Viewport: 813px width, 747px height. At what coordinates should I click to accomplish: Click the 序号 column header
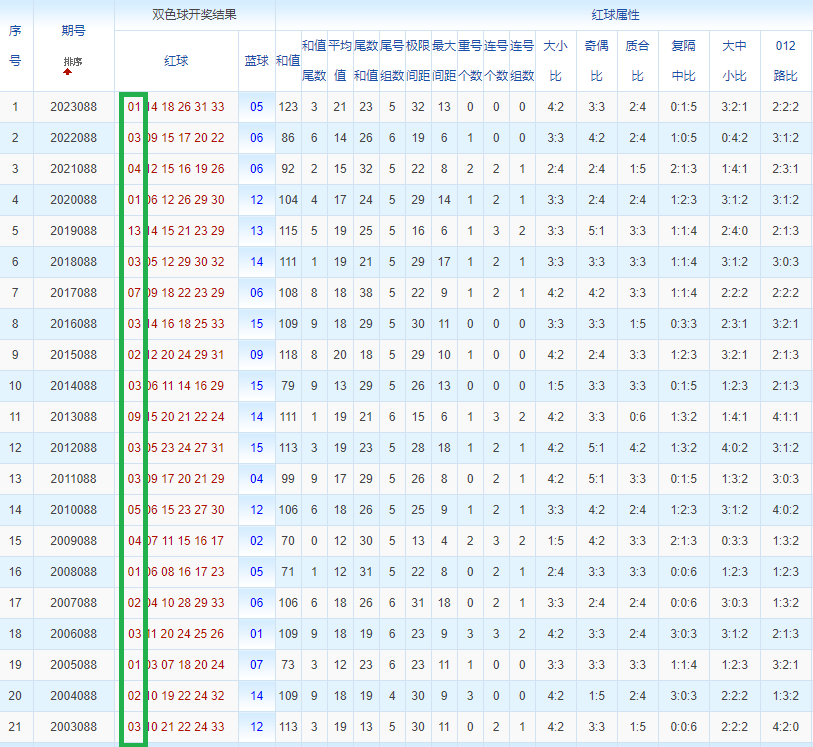click(x=15, y=46)
